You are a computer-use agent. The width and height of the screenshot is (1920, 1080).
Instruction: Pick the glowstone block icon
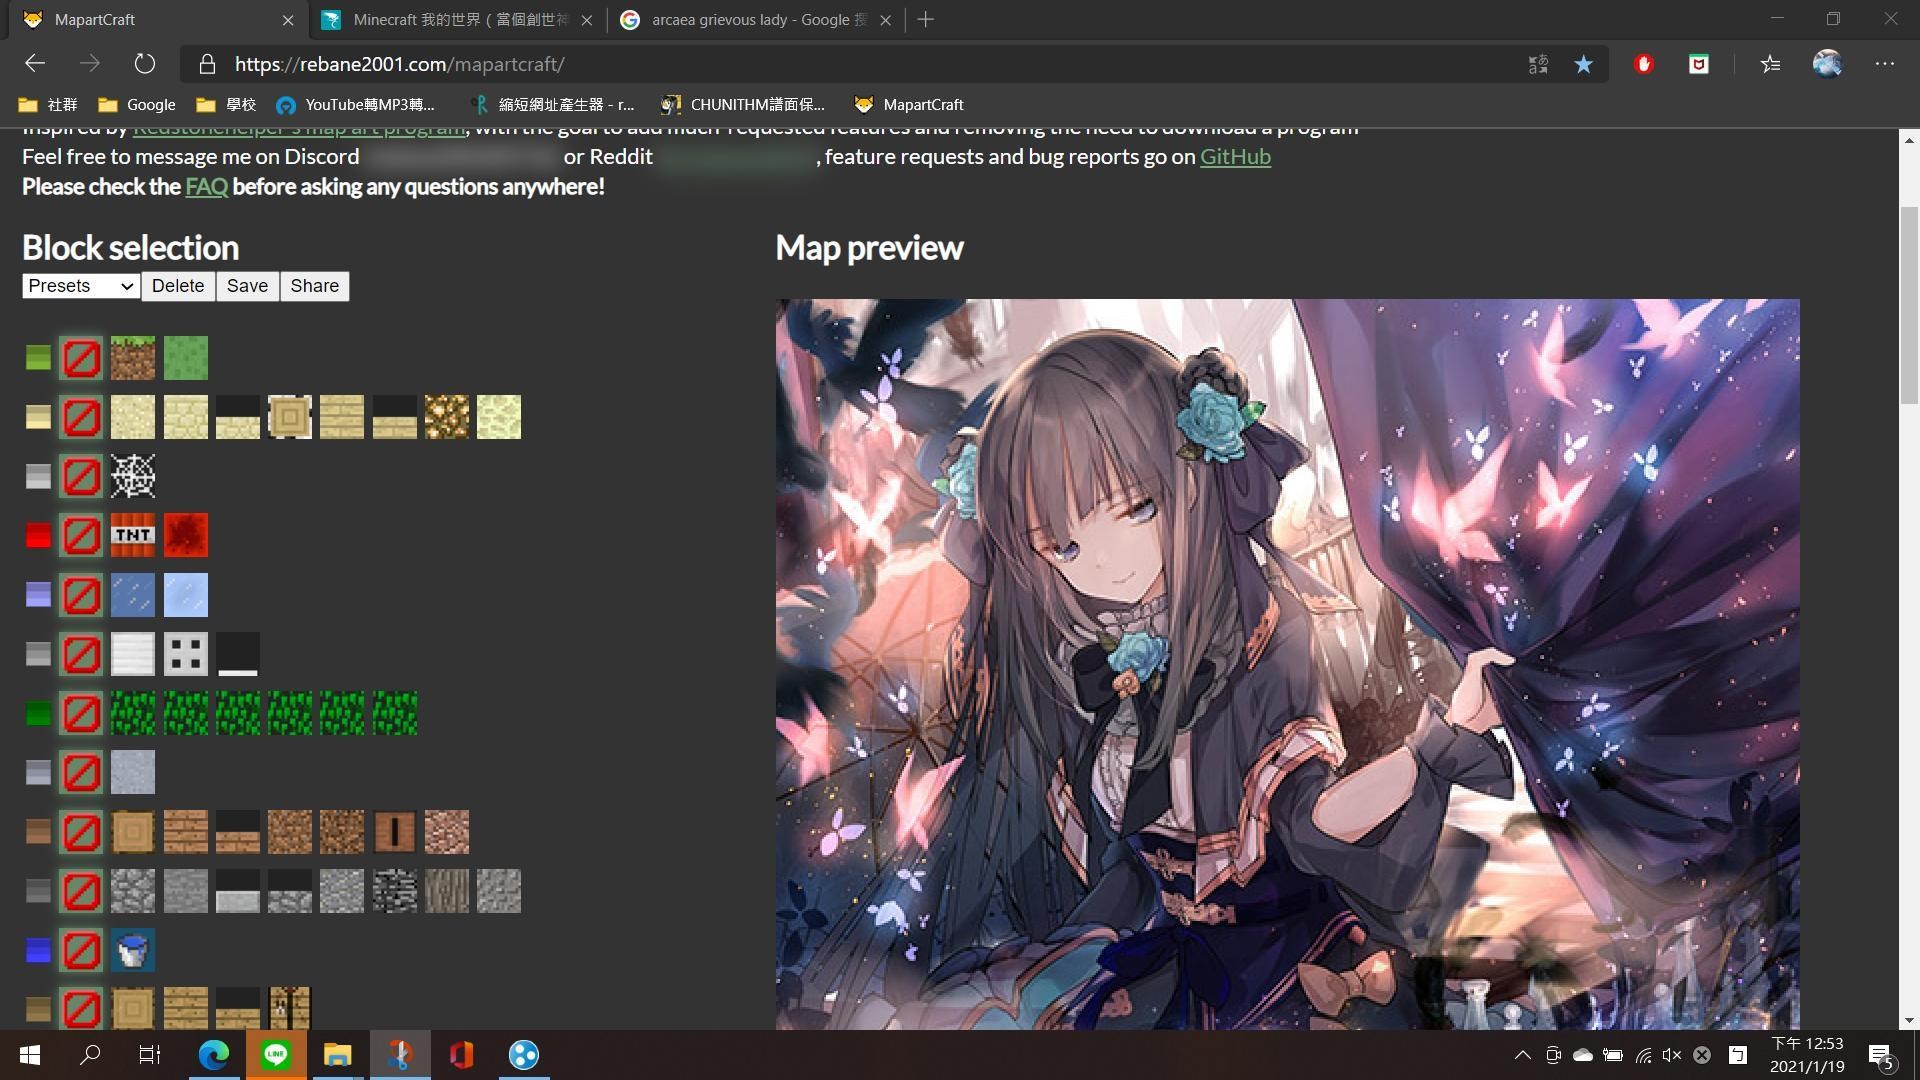click(x=447, y=417)
